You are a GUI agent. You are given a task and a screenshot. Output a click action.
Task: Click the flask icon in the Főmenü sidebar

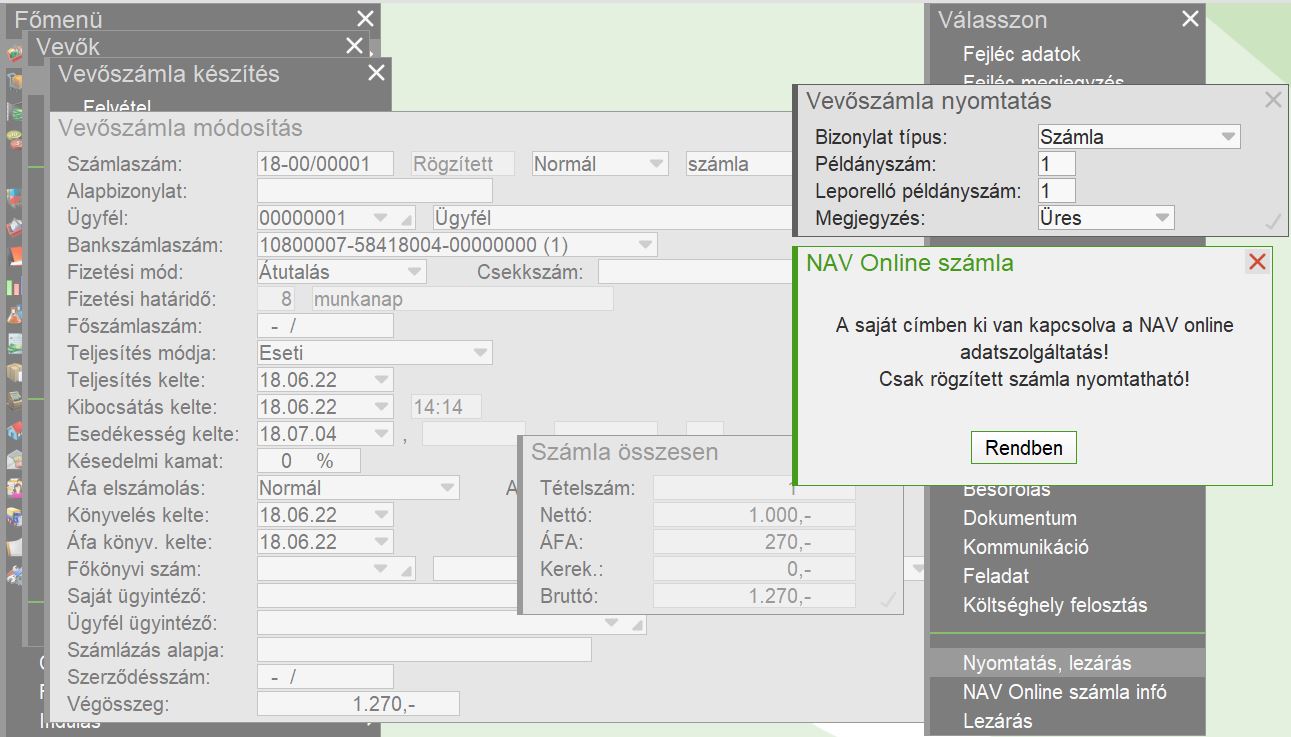15,315
